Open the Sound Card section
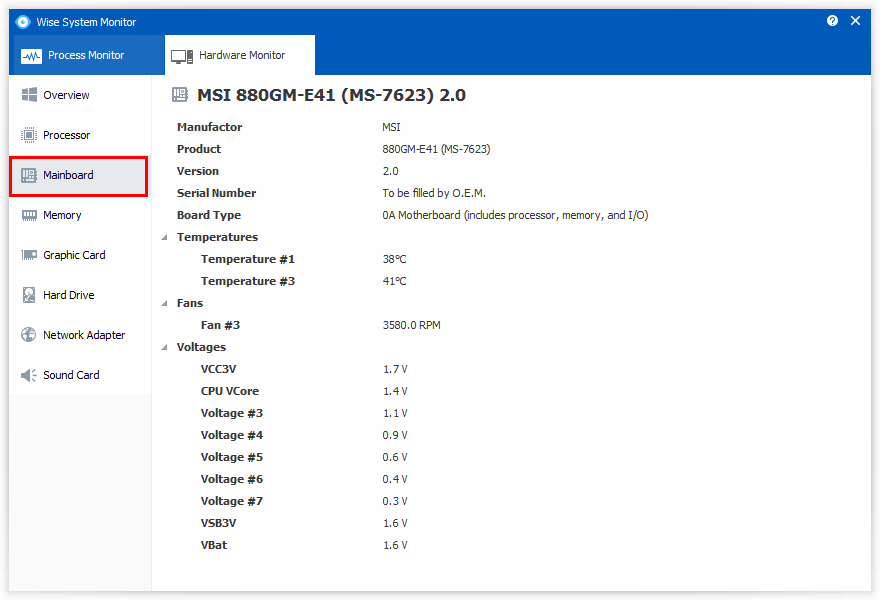Image resolution: width=880 pixels, height=600 pixels. tap(28, 375)
